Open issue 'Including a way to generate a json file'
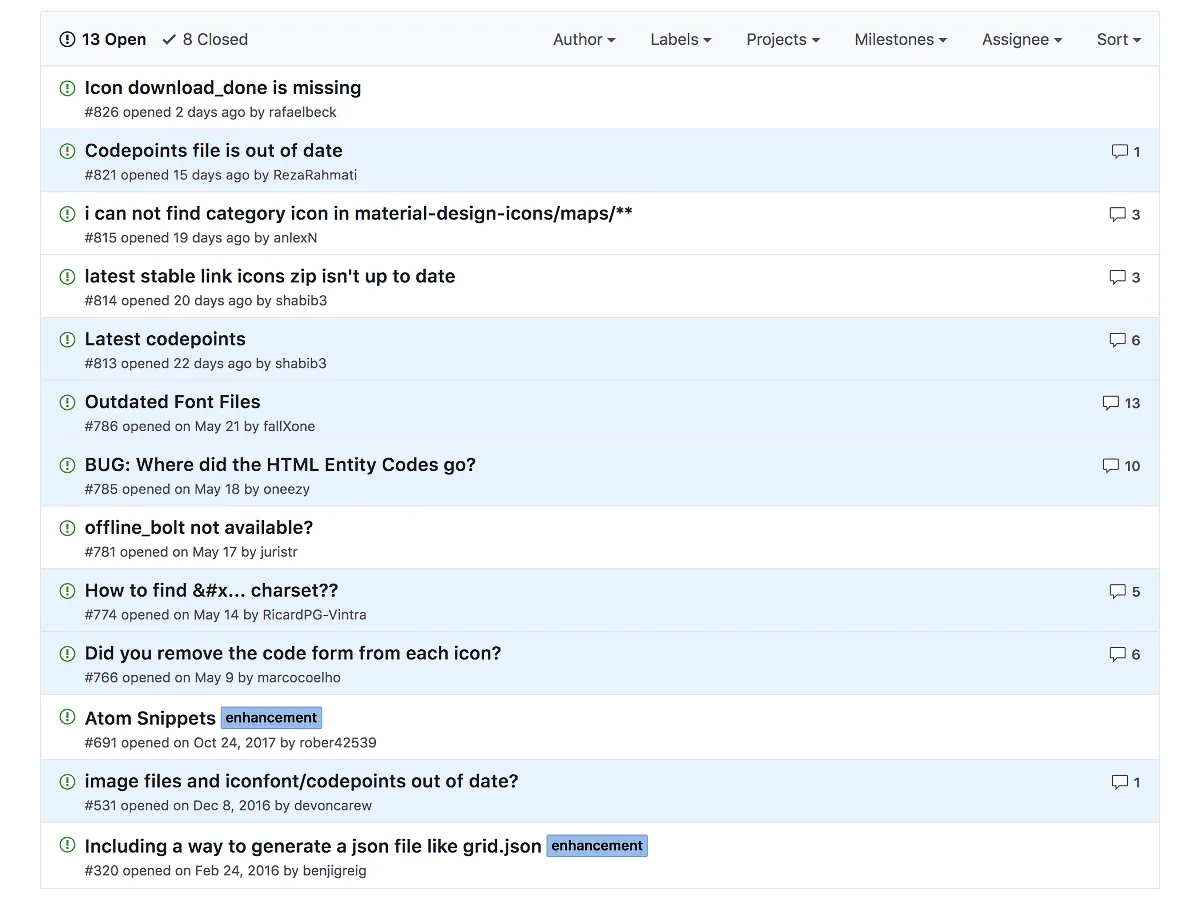 (x=313, y=846)
